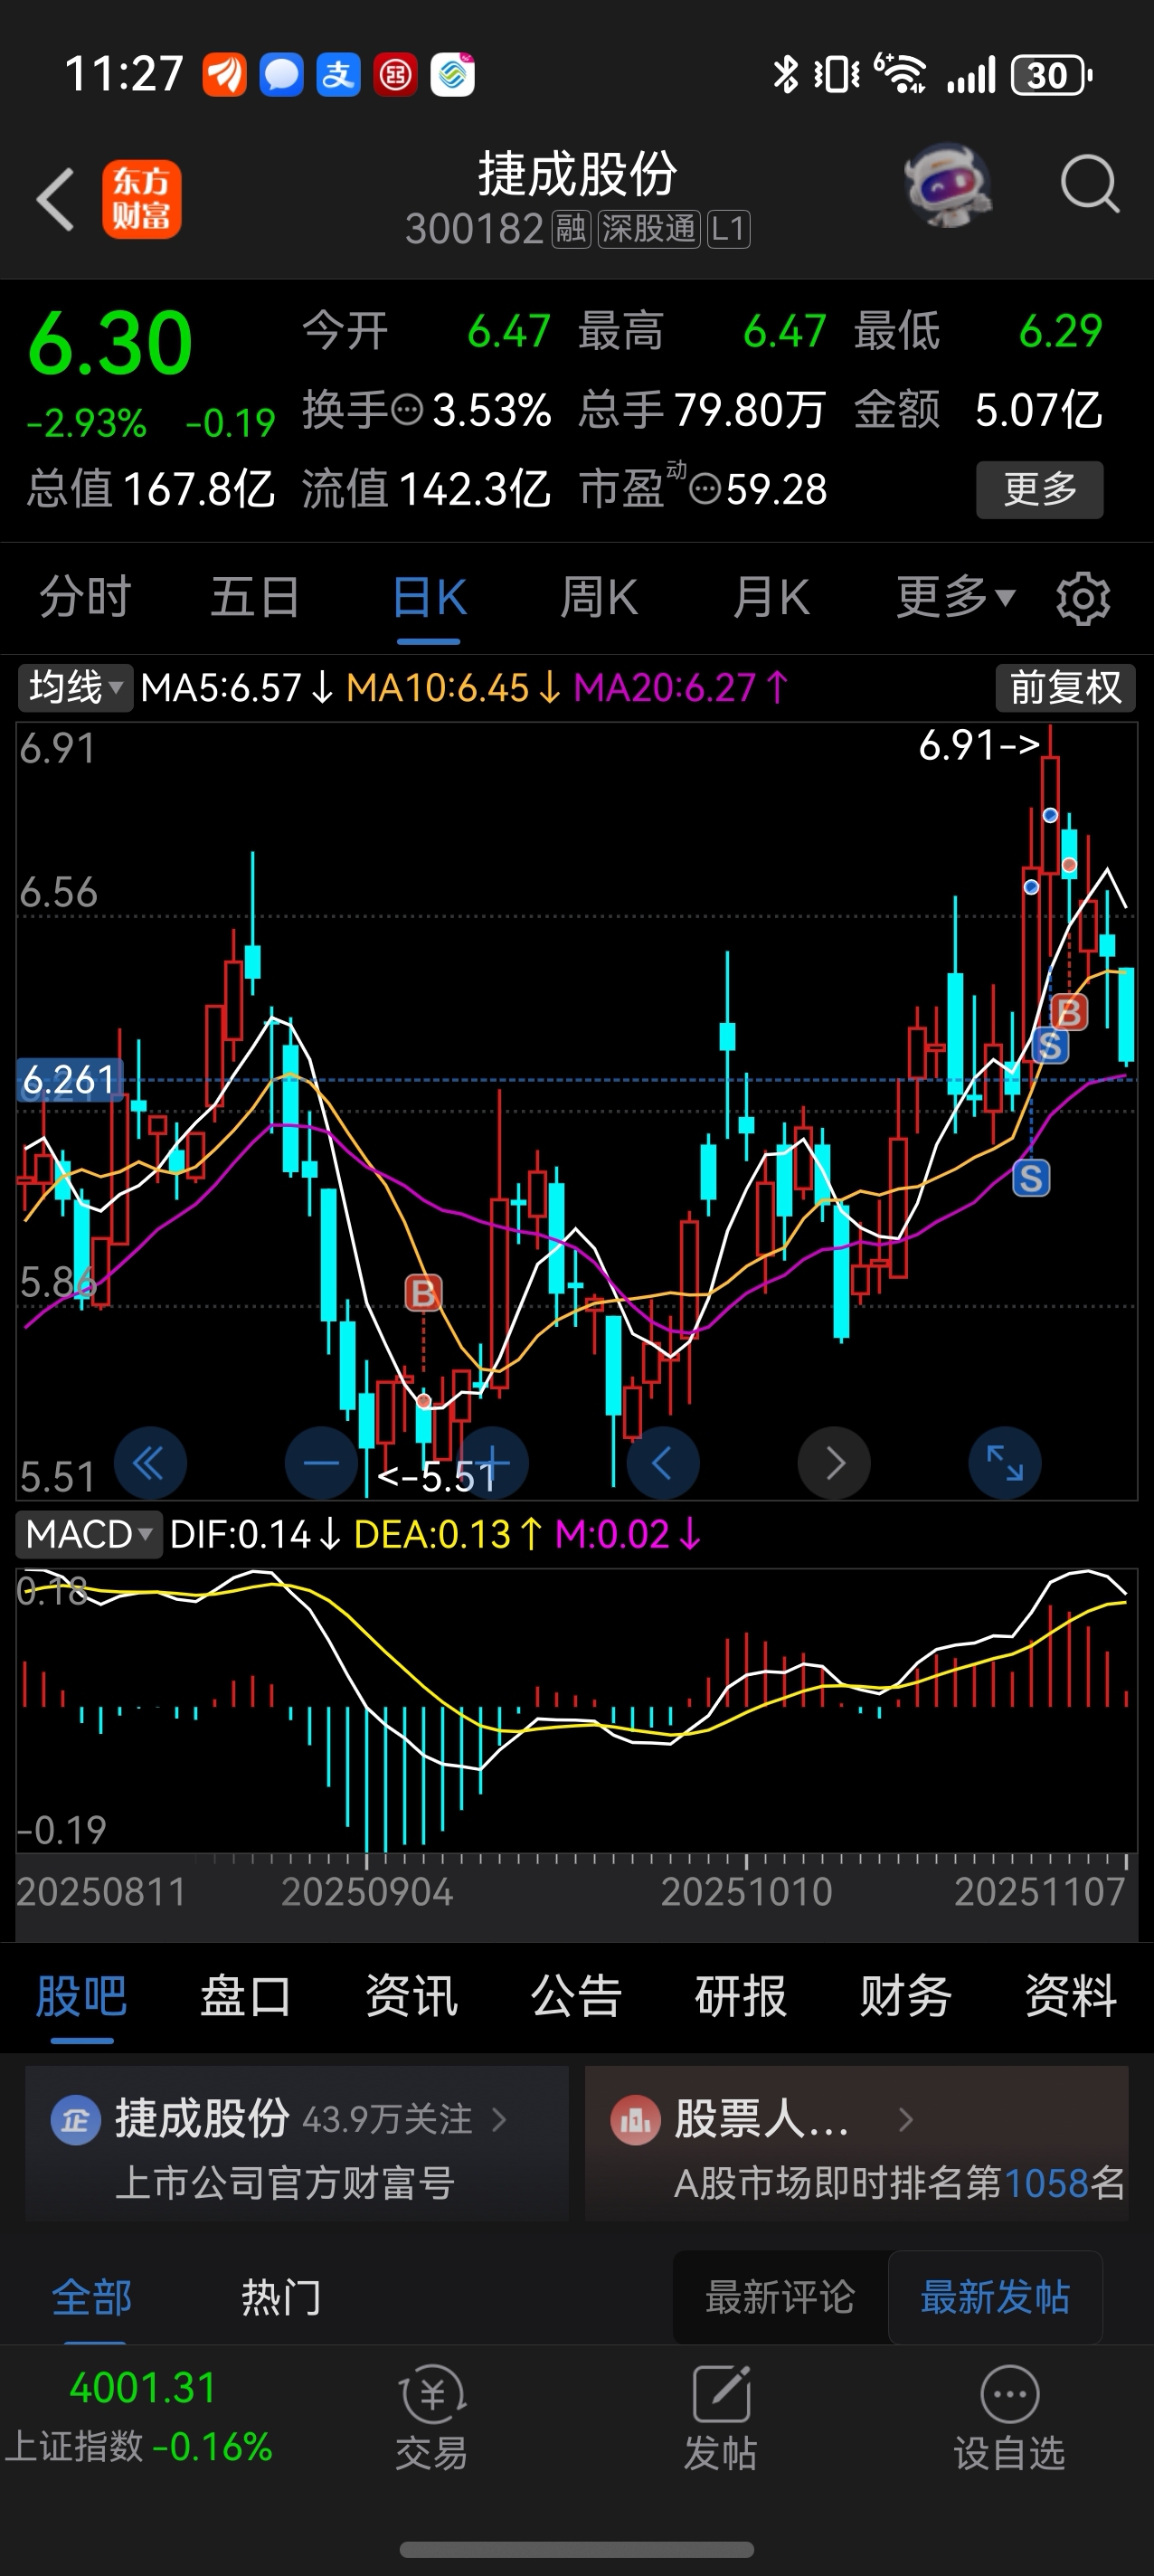Tap the 捷成股份 company 企 badge icon
The height and width of the screenshot is (2576, 1154).
pos(75,2119)
